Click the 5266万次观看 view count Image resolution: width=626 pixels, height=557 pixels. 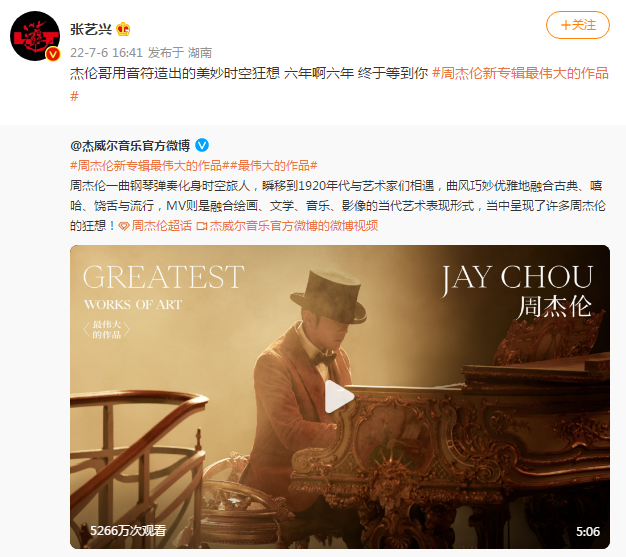pyautogui.click(x=128, y=531)
